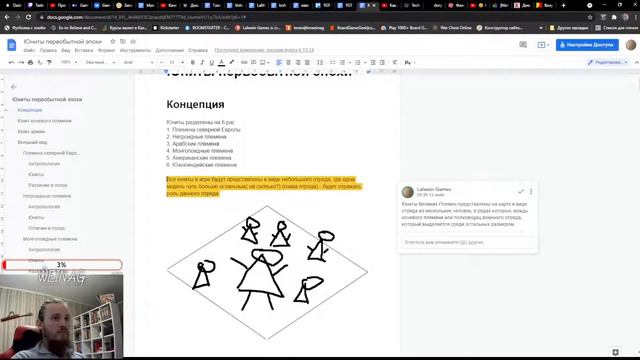
Task: Select the paint format roller tool
Action: click(49, 62)
